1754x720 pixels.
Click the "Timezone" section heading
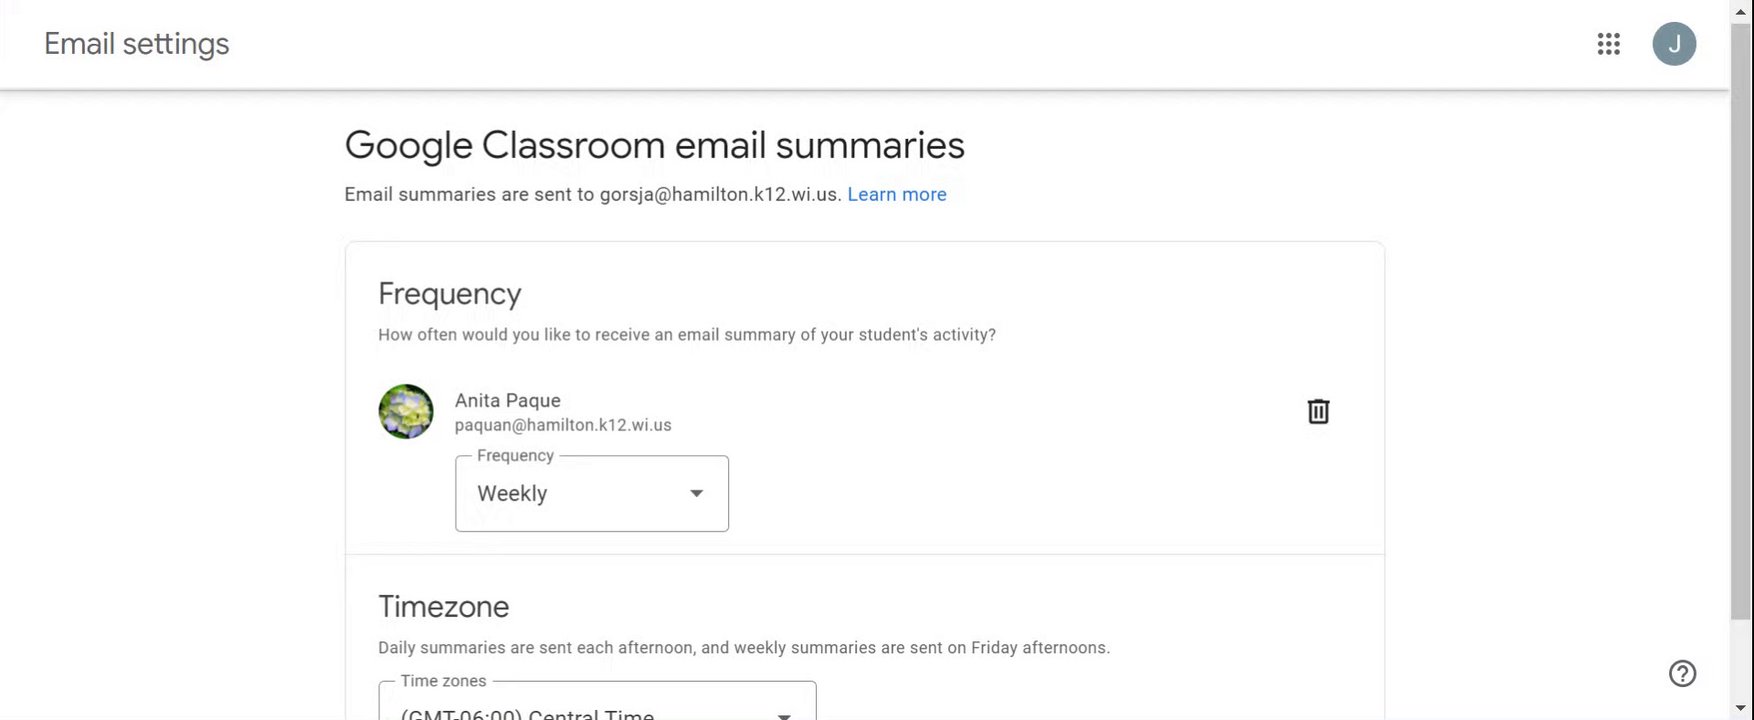[x=444, y=607]
